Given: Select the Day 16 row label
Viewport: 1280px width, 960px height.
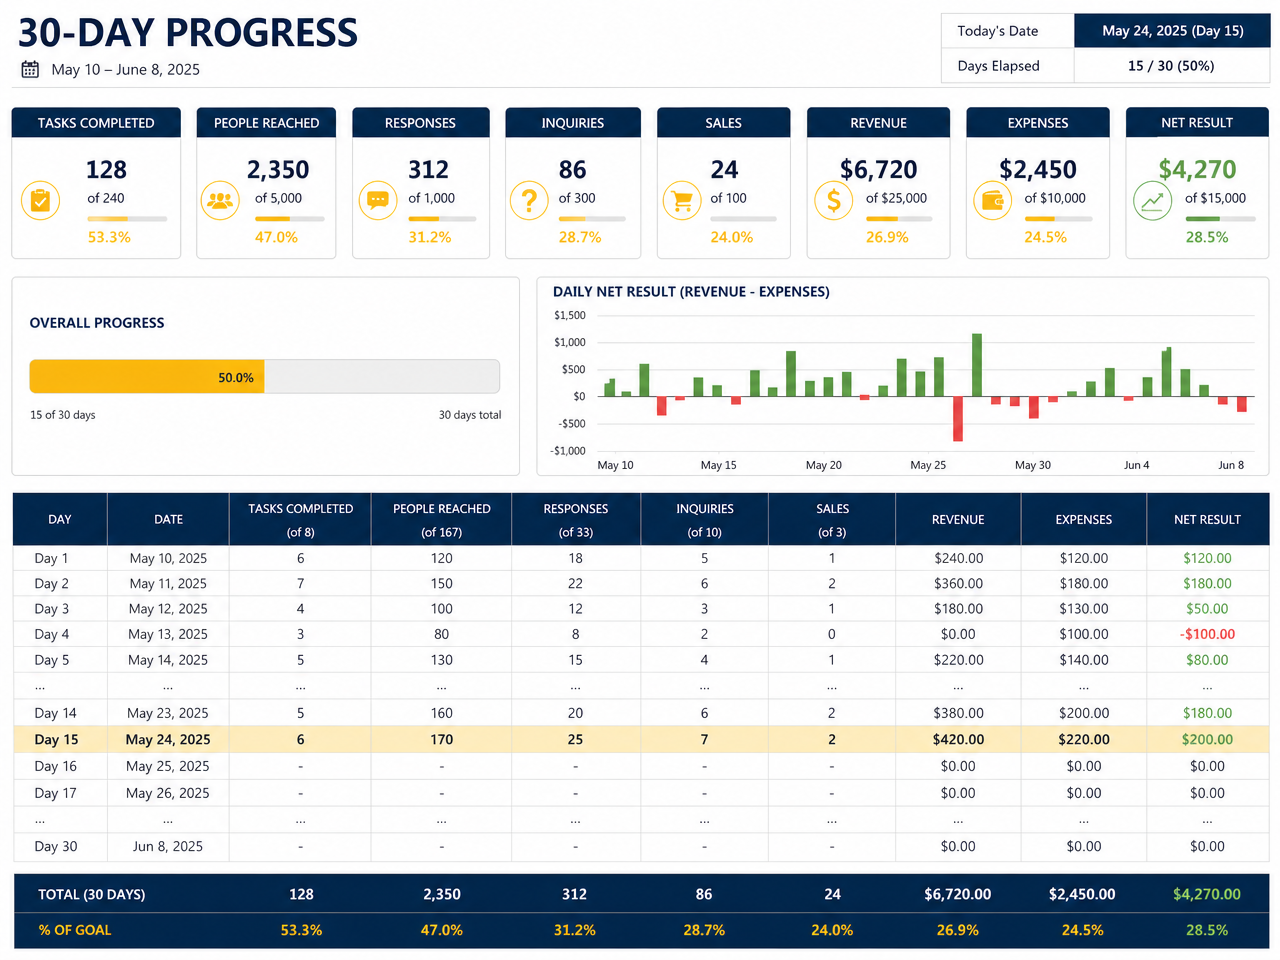Looking at the screenshot, I should 56,766.
